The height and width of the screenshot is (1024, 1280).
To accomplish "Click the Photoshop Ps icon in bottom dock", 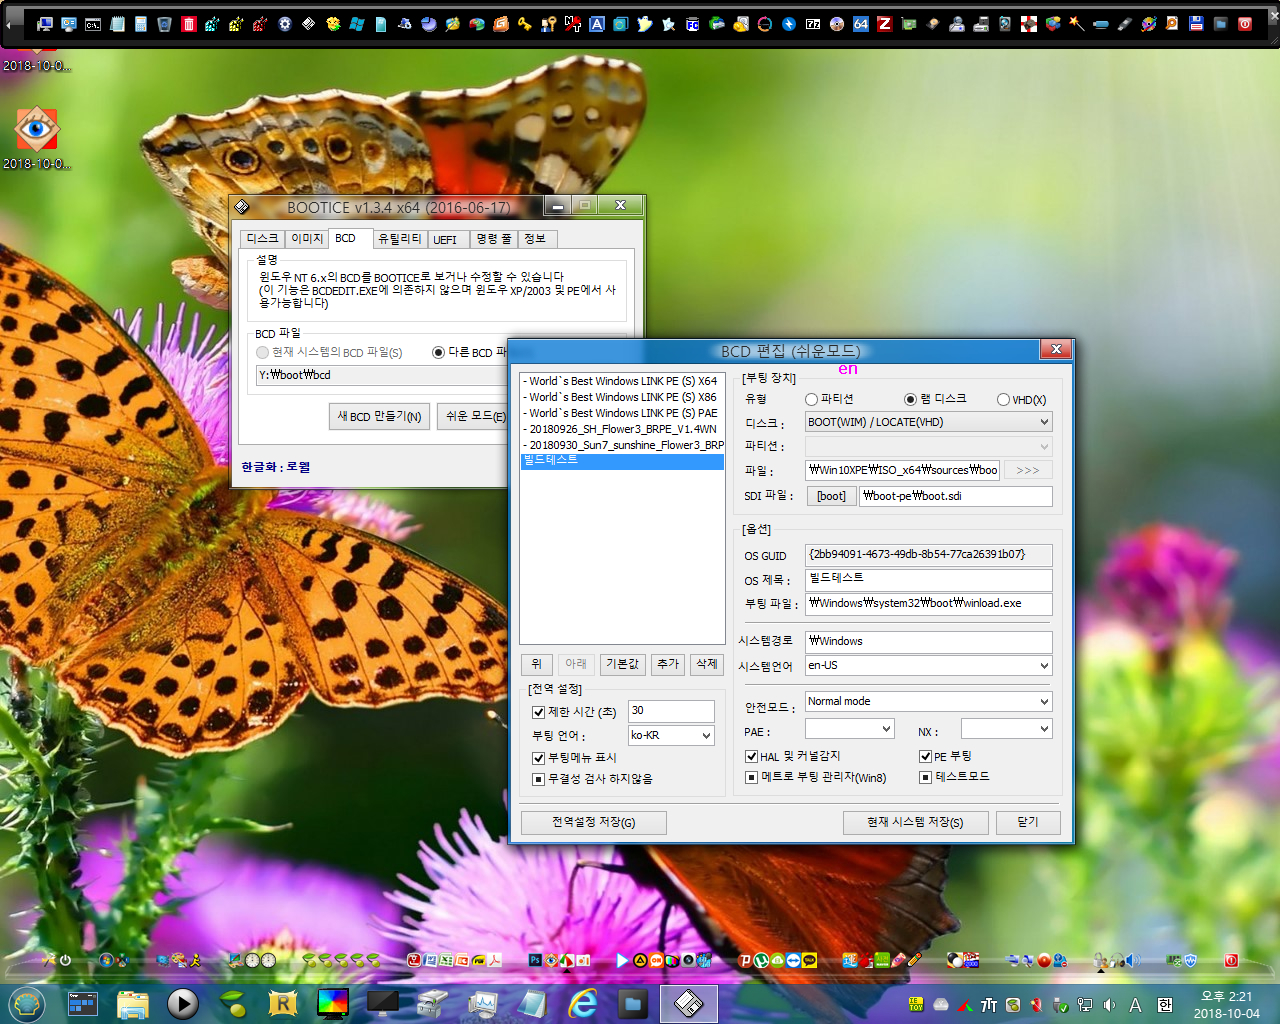I will point(535,960).
